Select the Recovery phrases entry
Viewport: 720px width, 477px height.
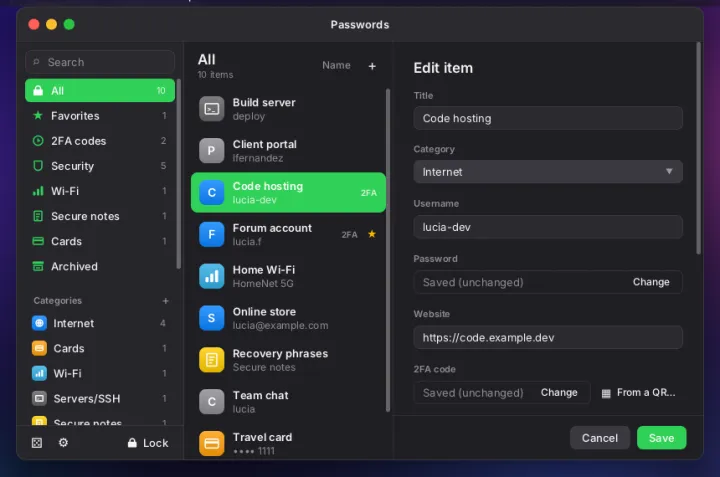coord(288,359)
